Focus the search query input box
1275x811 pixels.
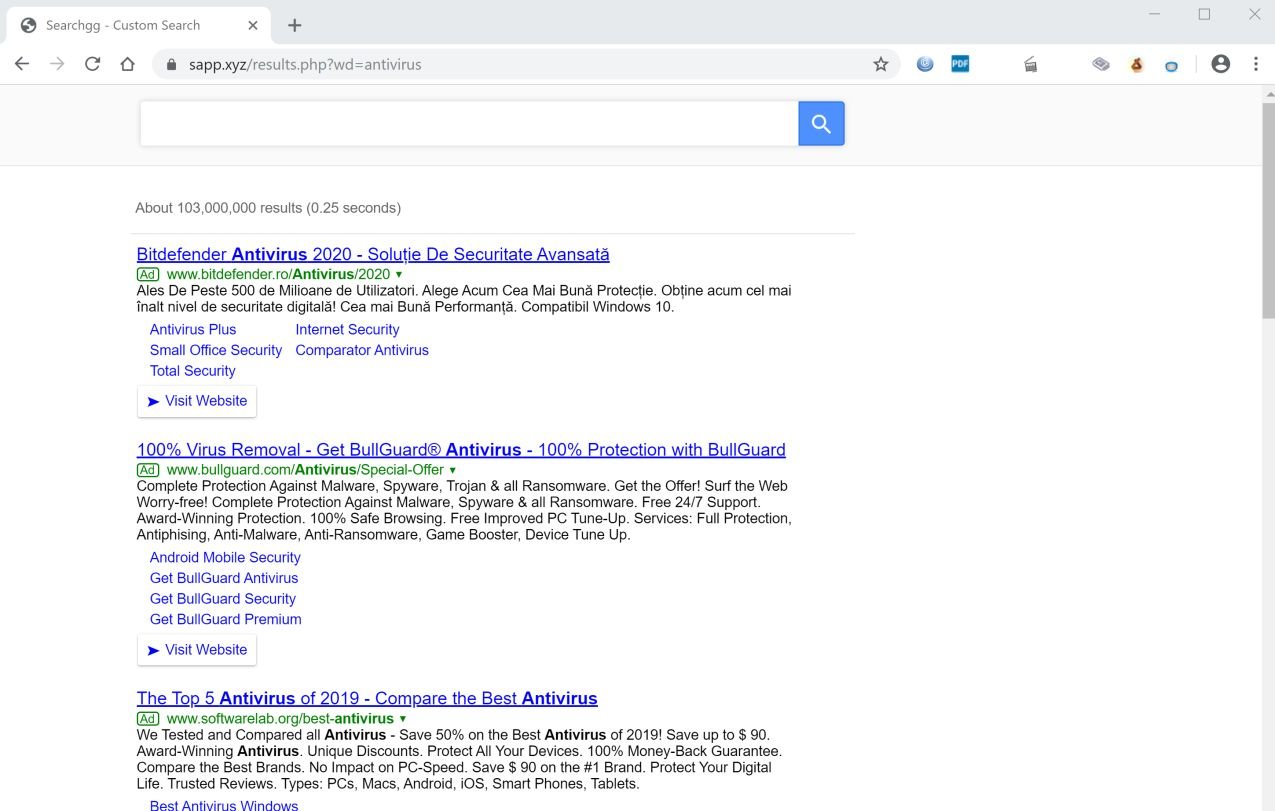(469, 123)
